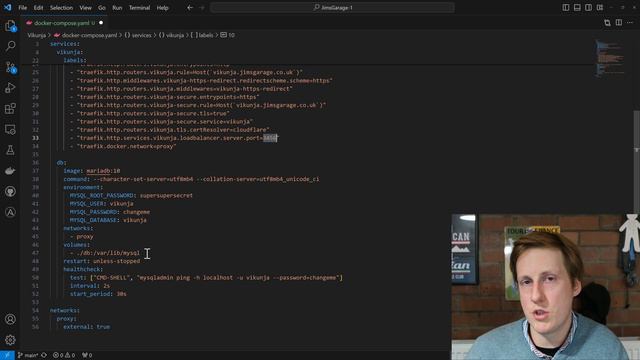Click the 'external: true' line
The image size is (640, 360).
(x=87, y=327)
